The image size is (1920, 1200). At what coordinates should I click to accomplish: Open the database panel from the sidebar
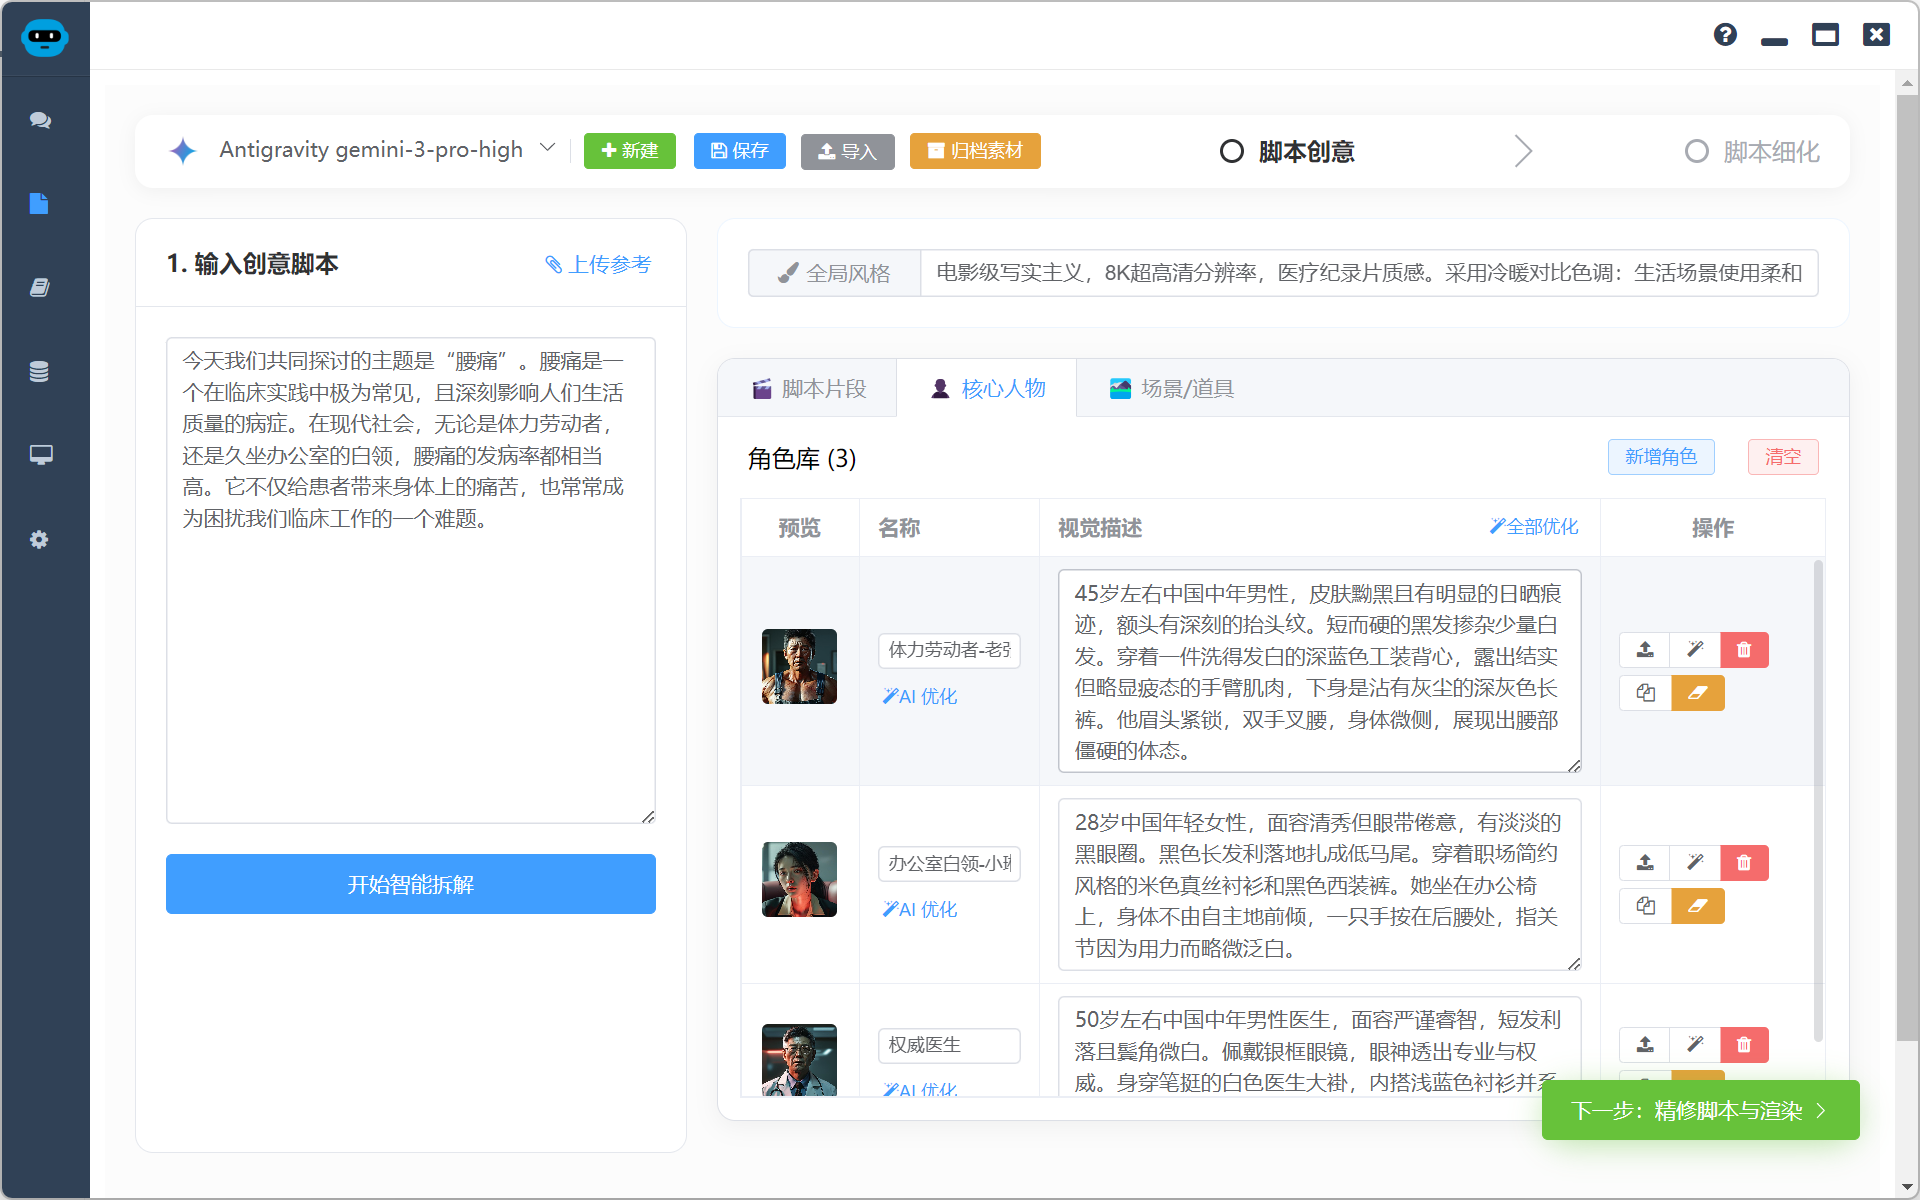coord(40,371)
